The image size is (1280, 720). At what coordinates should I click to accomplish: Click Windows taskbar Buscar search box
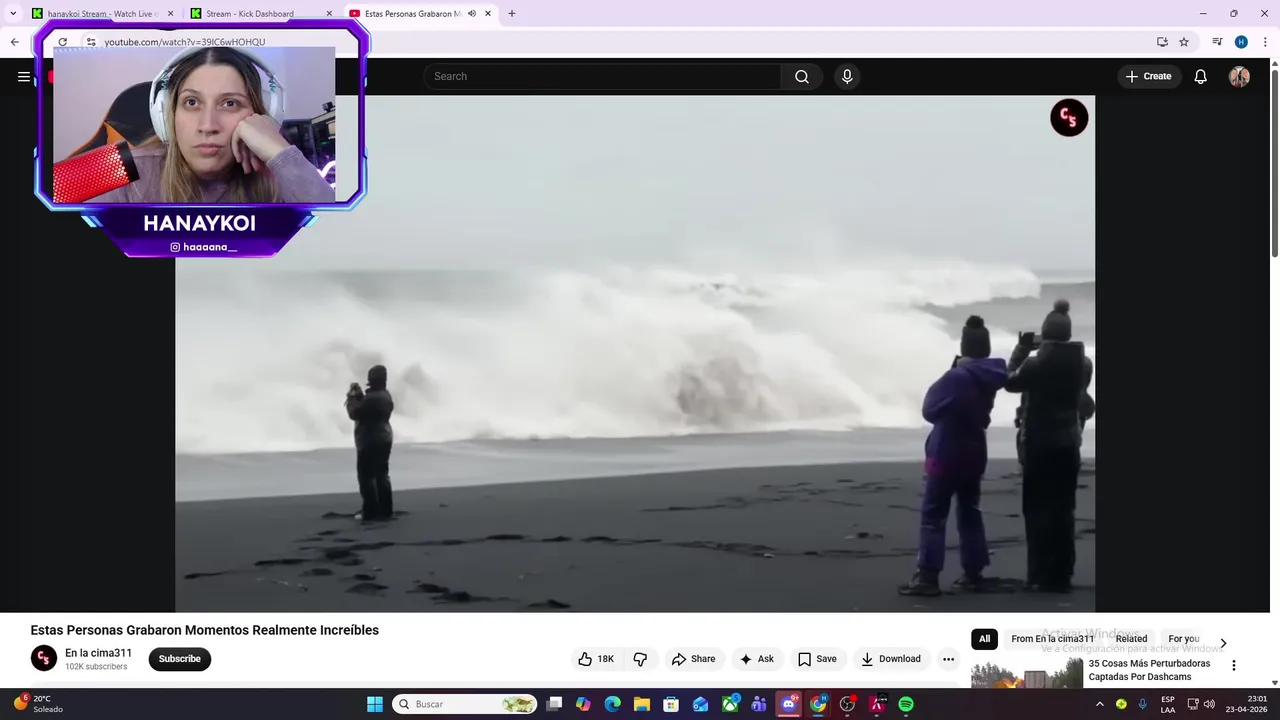[464, 704]
